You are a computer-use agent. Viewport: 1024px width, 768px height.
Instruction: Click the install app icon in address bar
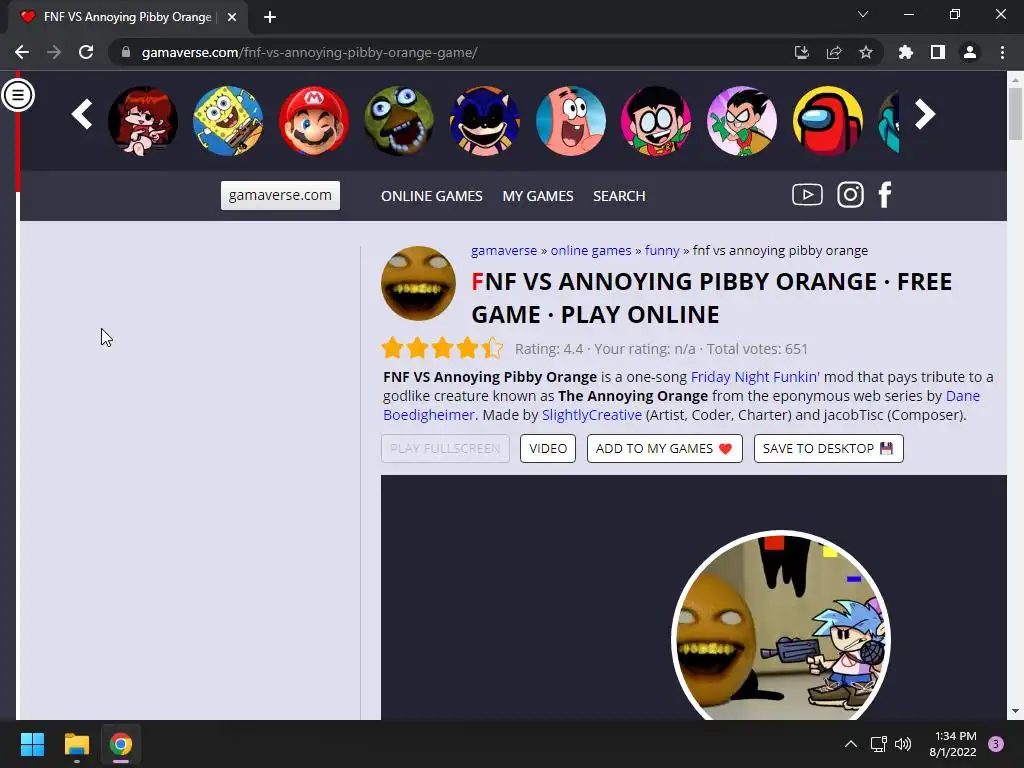pyautogui.click(x=801, y=52)
